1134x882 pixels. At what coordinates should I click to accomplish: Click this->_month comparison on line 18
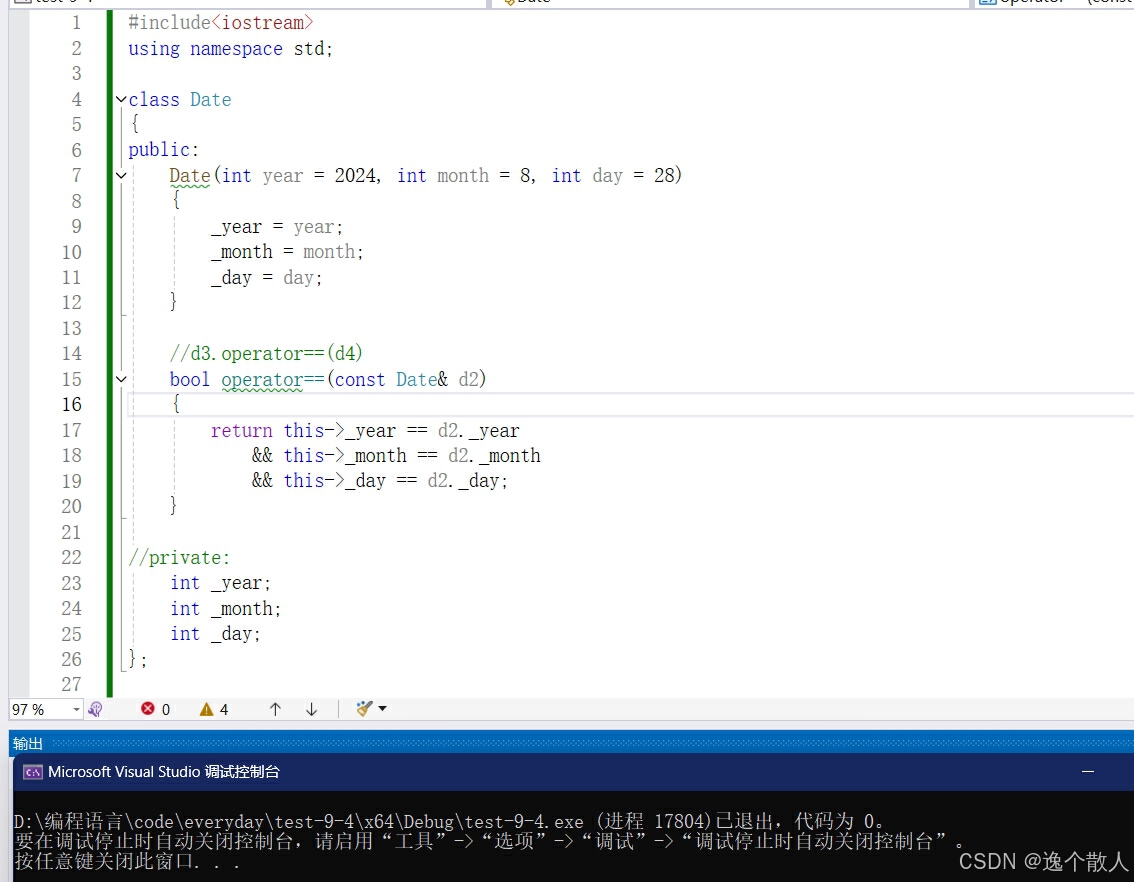point(412,455)
